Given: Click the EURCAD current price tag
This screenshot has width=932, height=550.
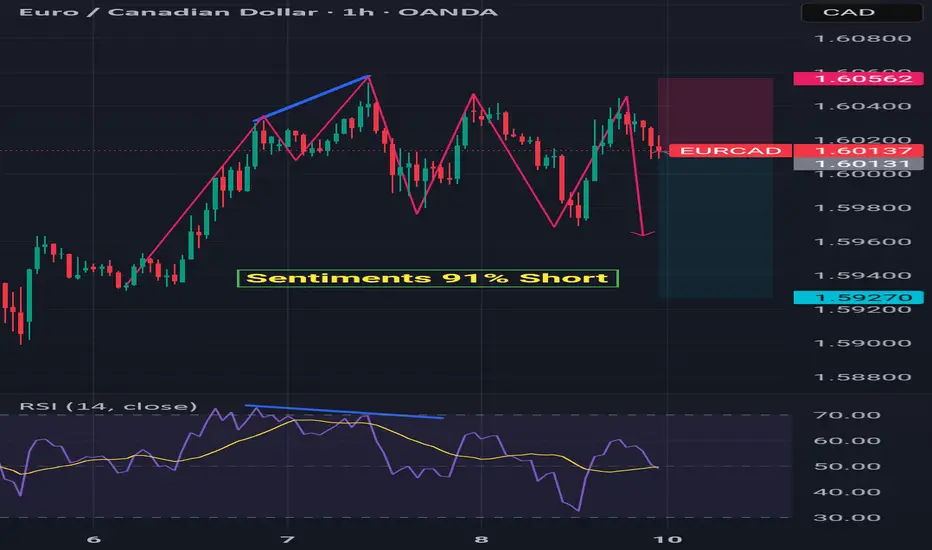Looking at the screenshot, I should coord(730,150).
